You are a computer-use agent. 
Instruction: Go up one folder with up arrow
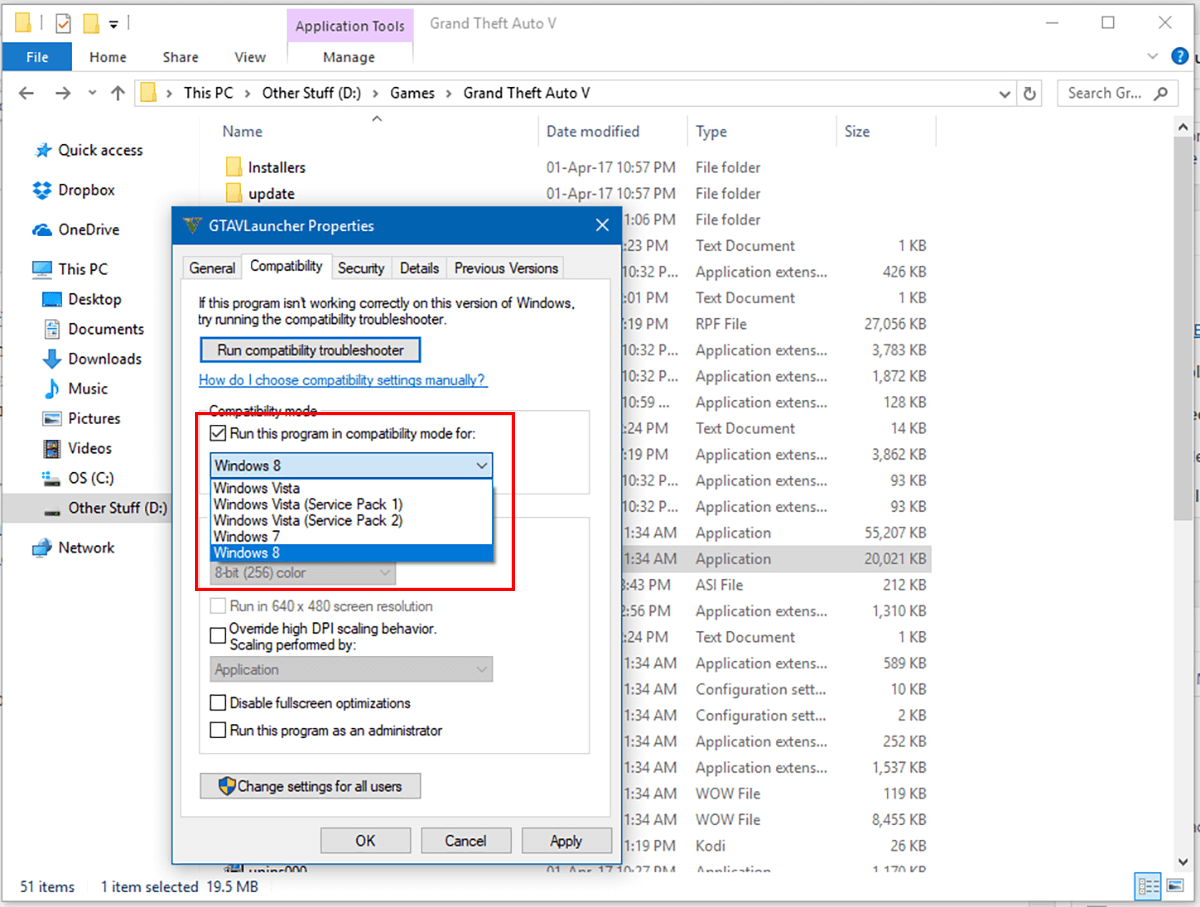pos(118,93)
